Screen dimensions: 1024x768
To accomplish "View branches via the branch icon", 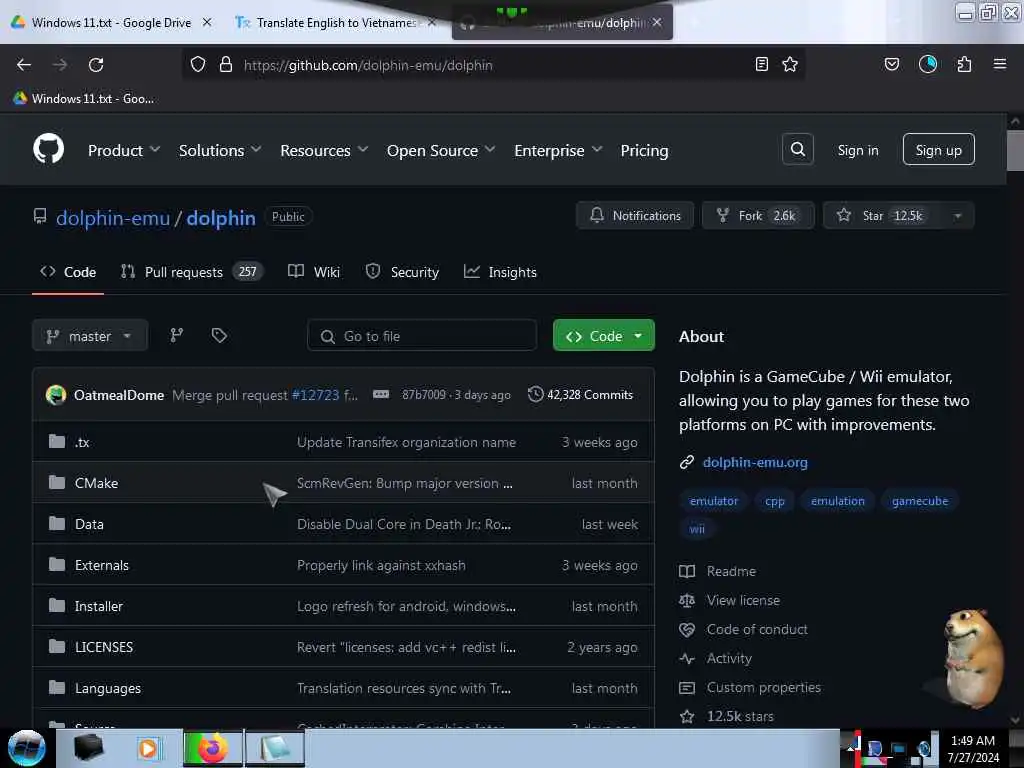I will pos(176,336).
